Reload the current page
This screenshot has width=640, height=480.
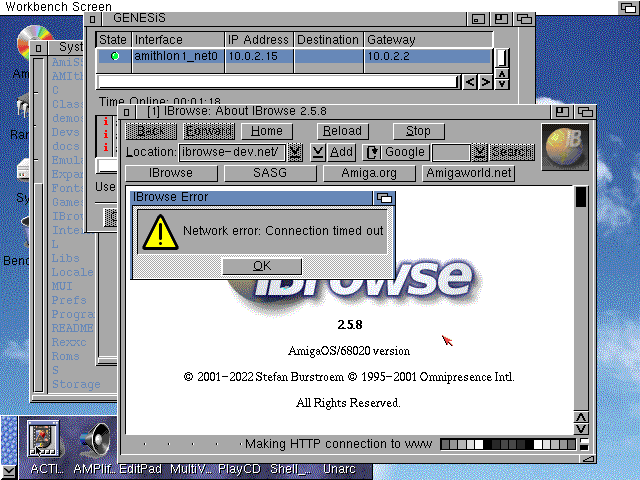pos(342,131)
